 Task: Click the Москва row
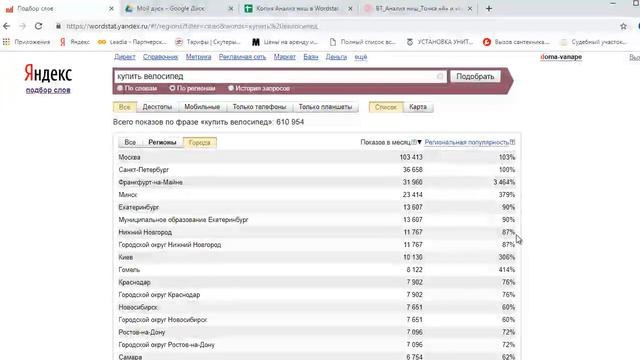pyautogui.click(x=317, y=157)
